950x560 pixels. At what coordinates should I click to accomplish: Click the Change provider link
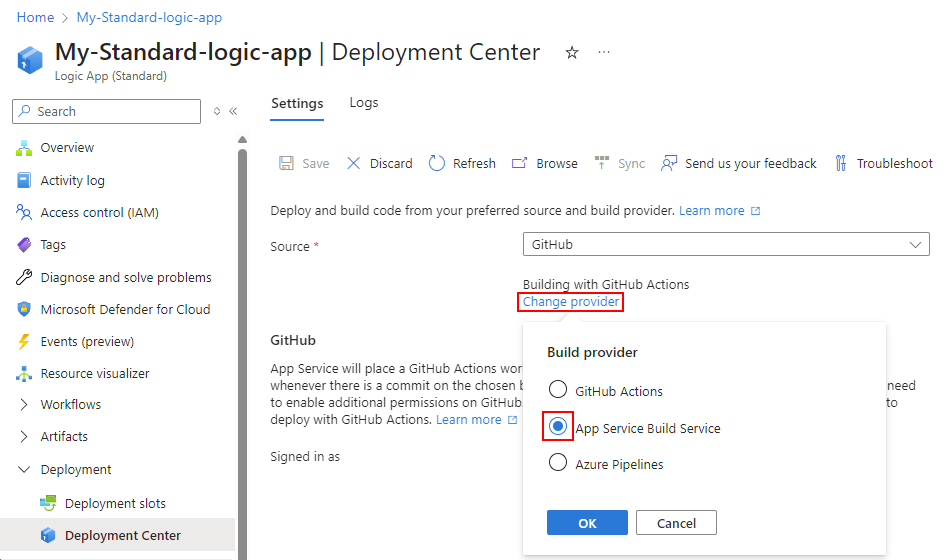point(571,302)
